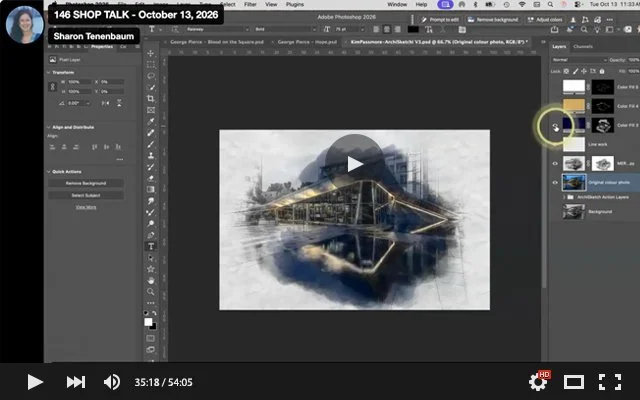Set text alignment to right

[397, 29]
